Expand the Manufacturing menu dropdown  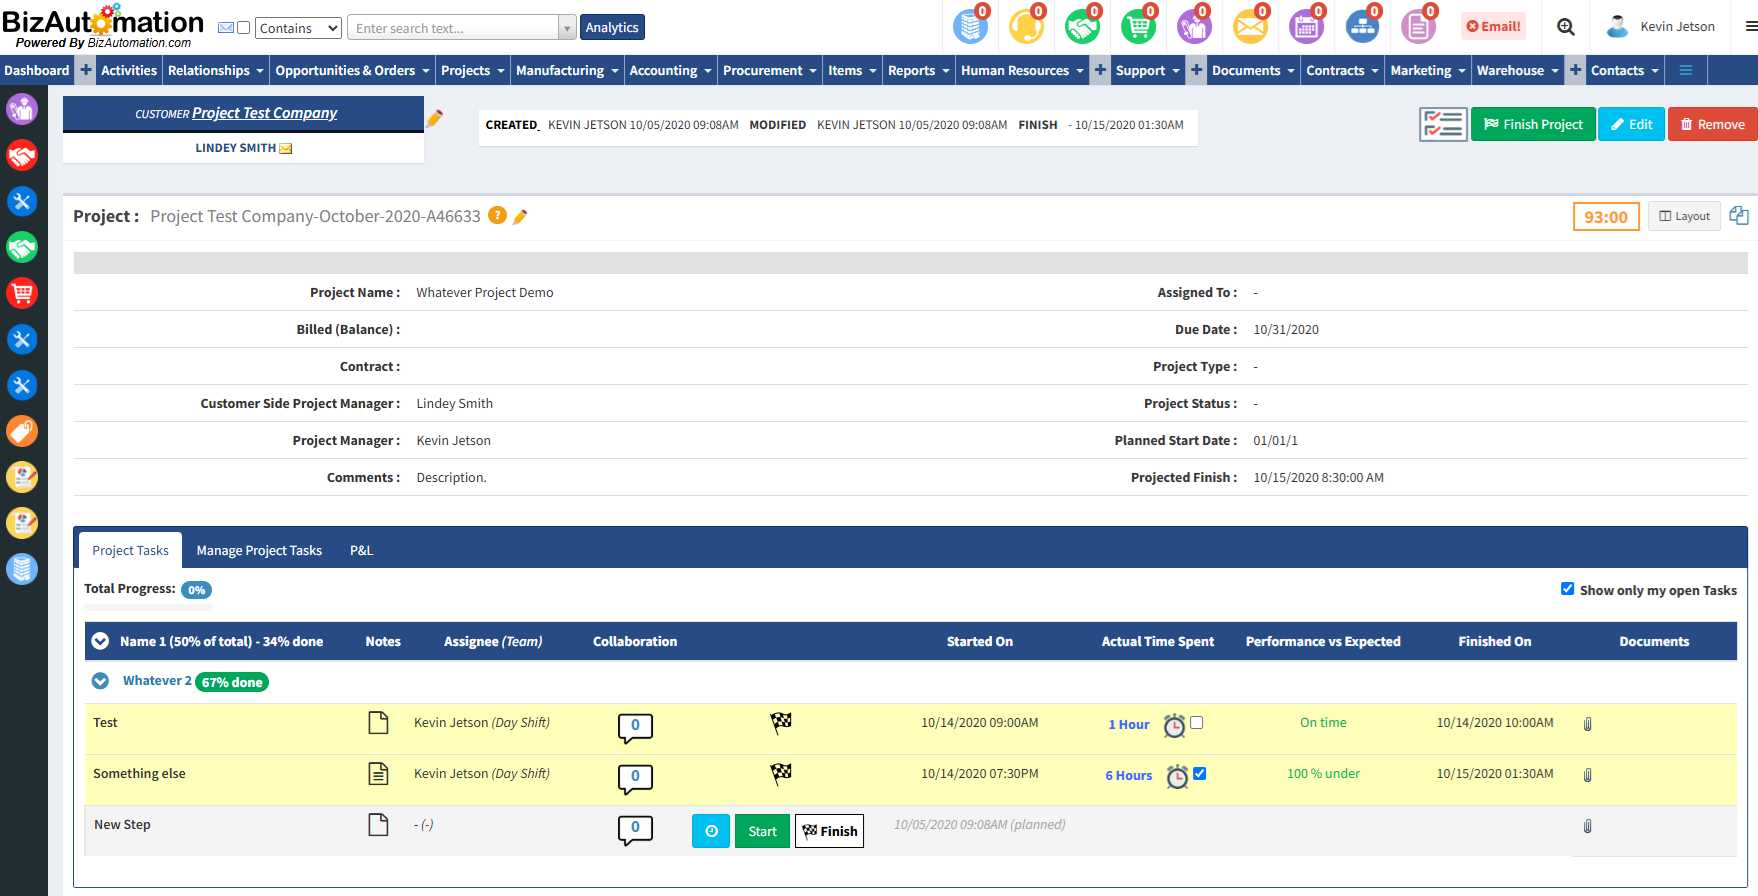click(x=567, y=70)
